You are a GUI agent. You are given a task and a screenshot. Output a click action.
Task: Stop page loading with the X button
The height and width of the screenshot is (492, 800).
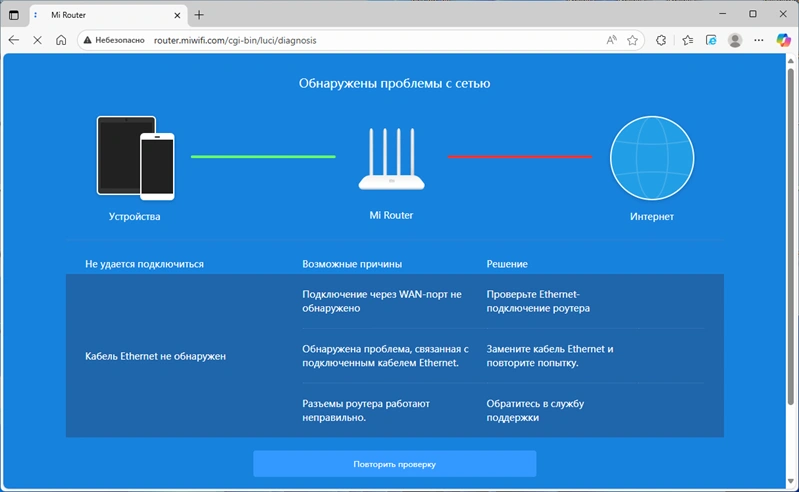click(37, 40)
